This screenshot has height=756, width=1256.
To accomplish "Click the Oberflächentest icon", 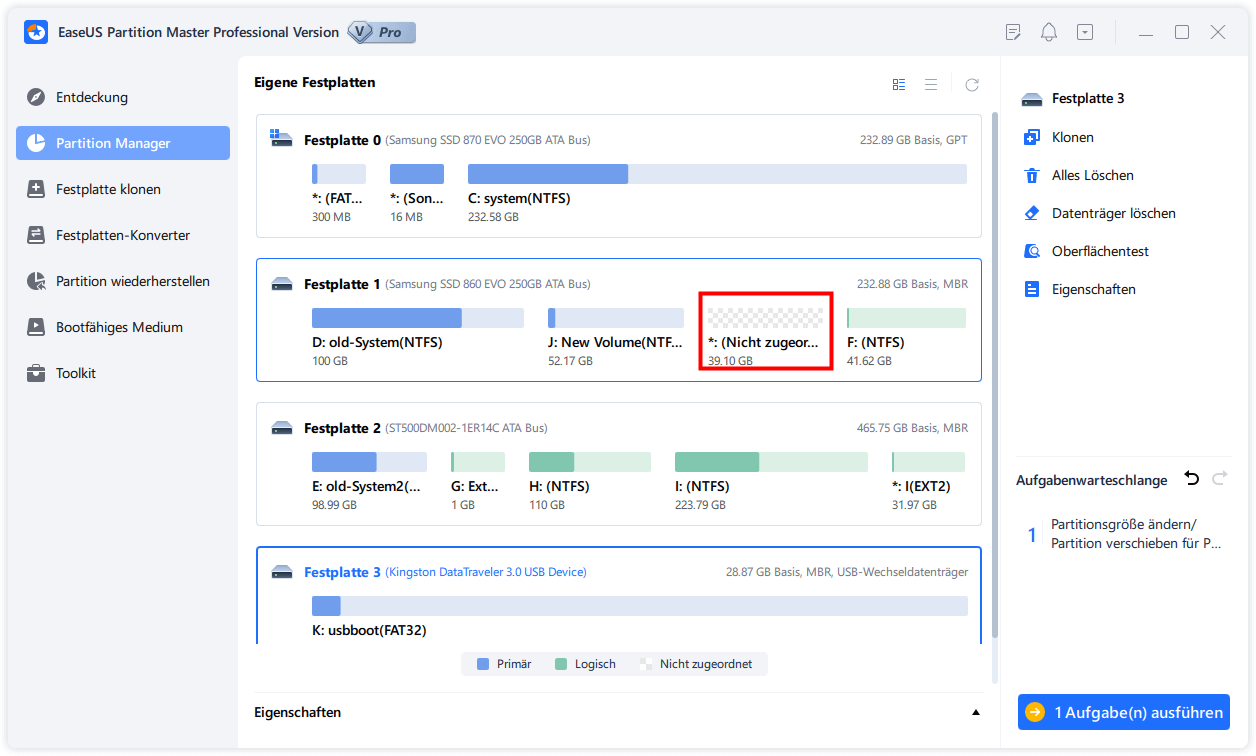I will coord(1032,251).
